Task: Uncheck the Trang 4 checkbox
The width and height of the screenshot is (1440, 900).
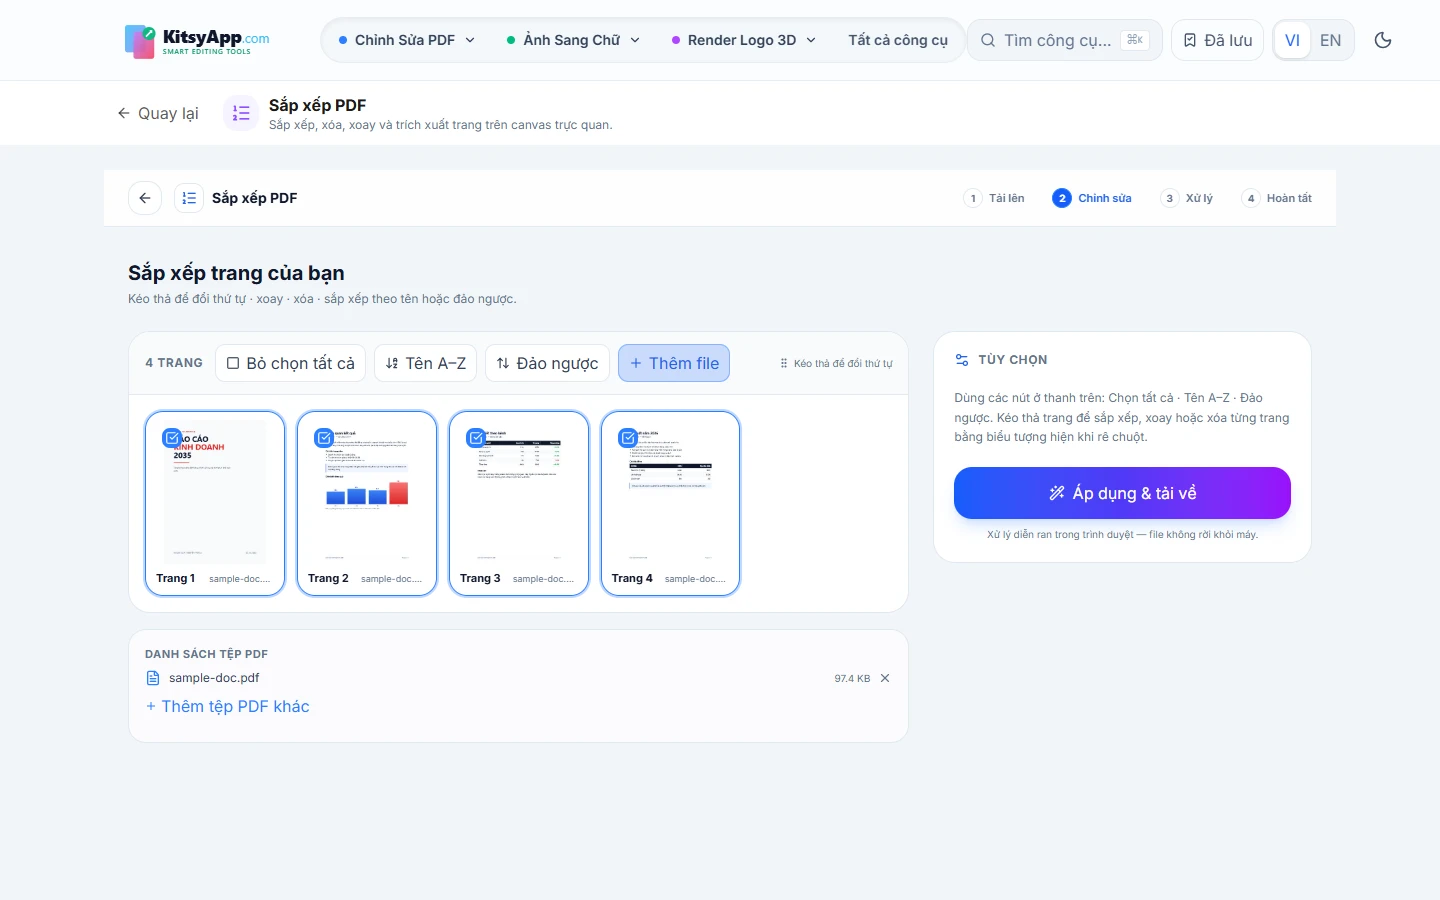Action: click(628, 438)
